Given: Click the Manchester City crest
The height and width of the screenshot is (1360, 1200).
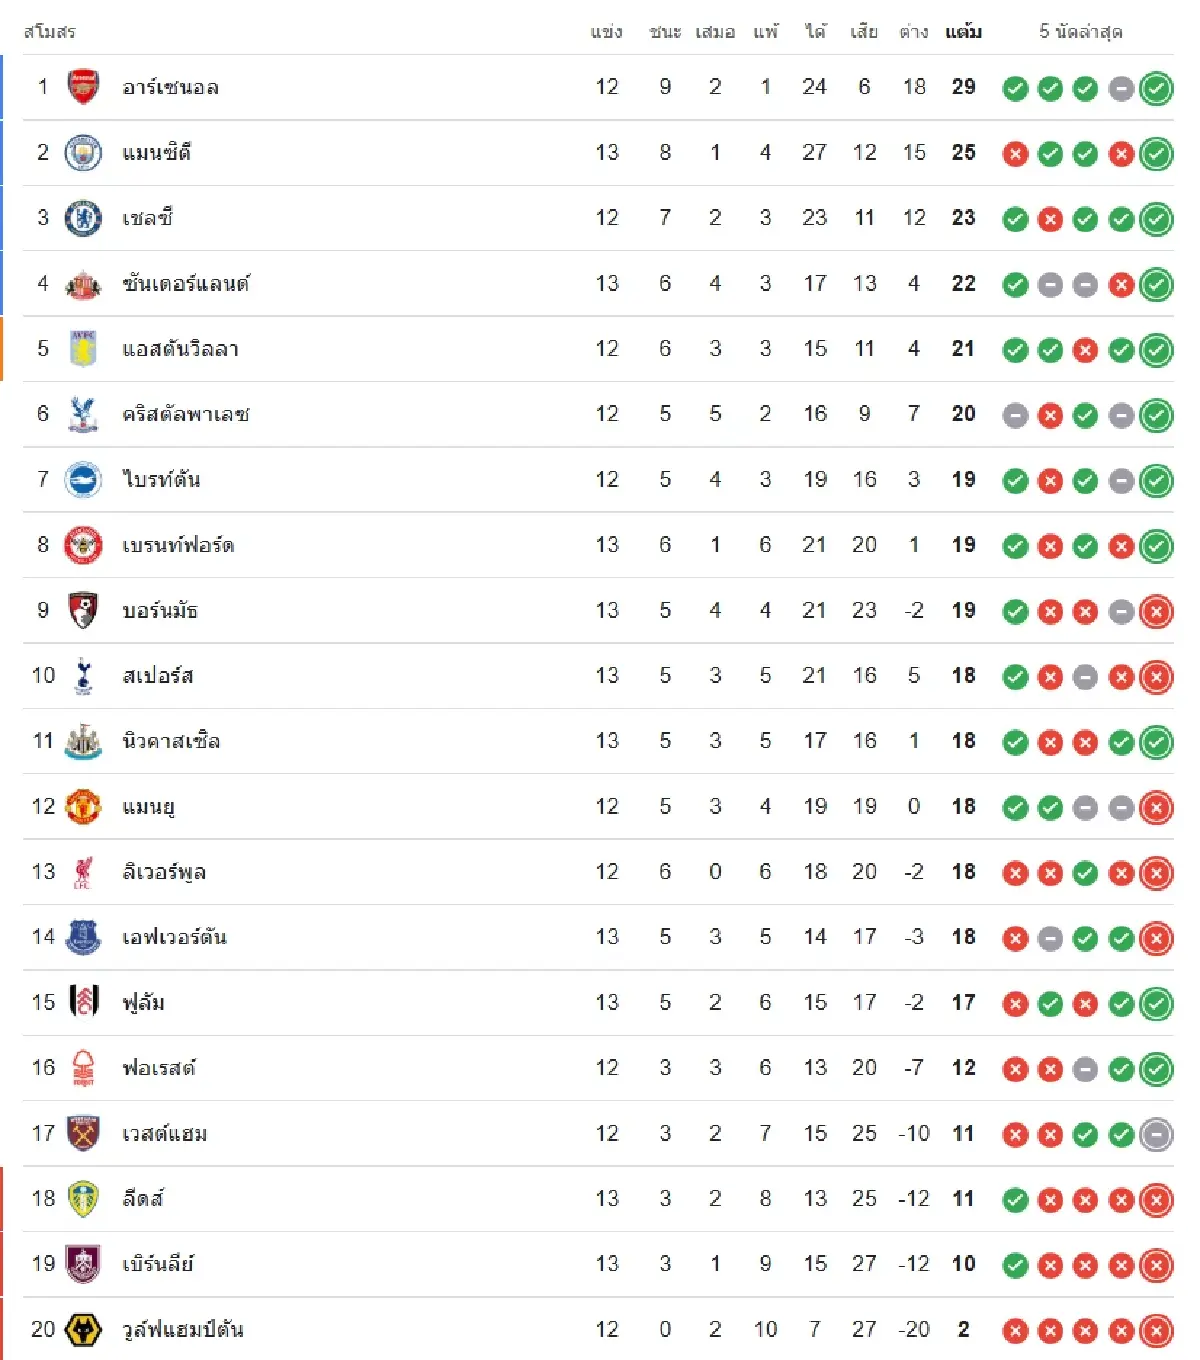Looking at the screenshot, I should pos(83,153).
